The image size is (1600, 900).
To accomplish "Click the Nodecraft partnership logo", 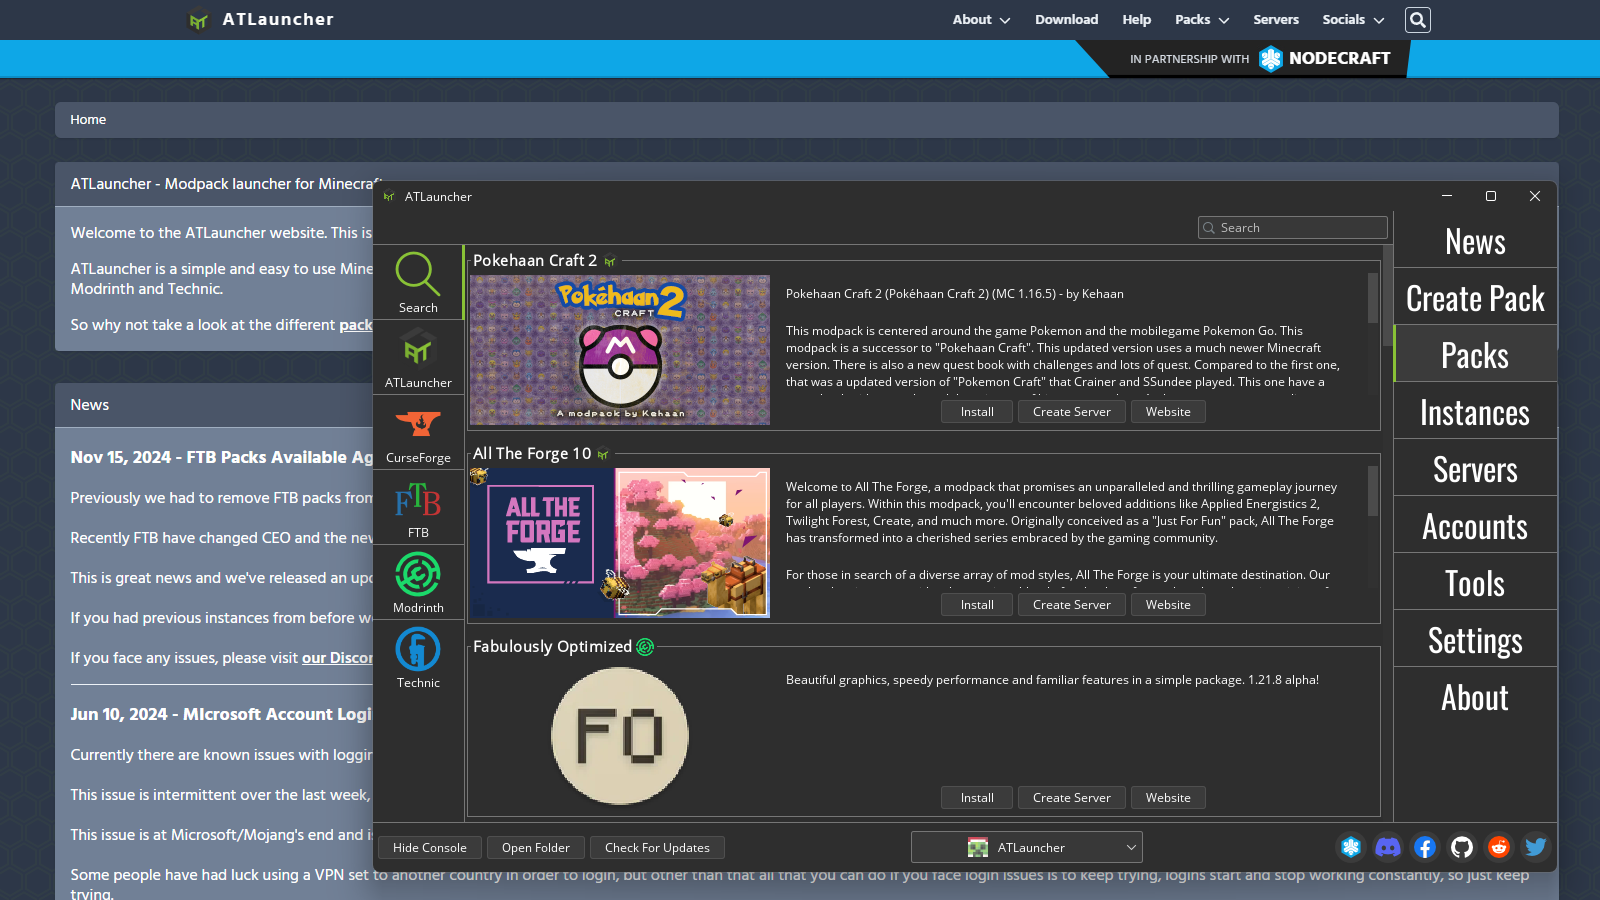I will (x=1325, y=59).
